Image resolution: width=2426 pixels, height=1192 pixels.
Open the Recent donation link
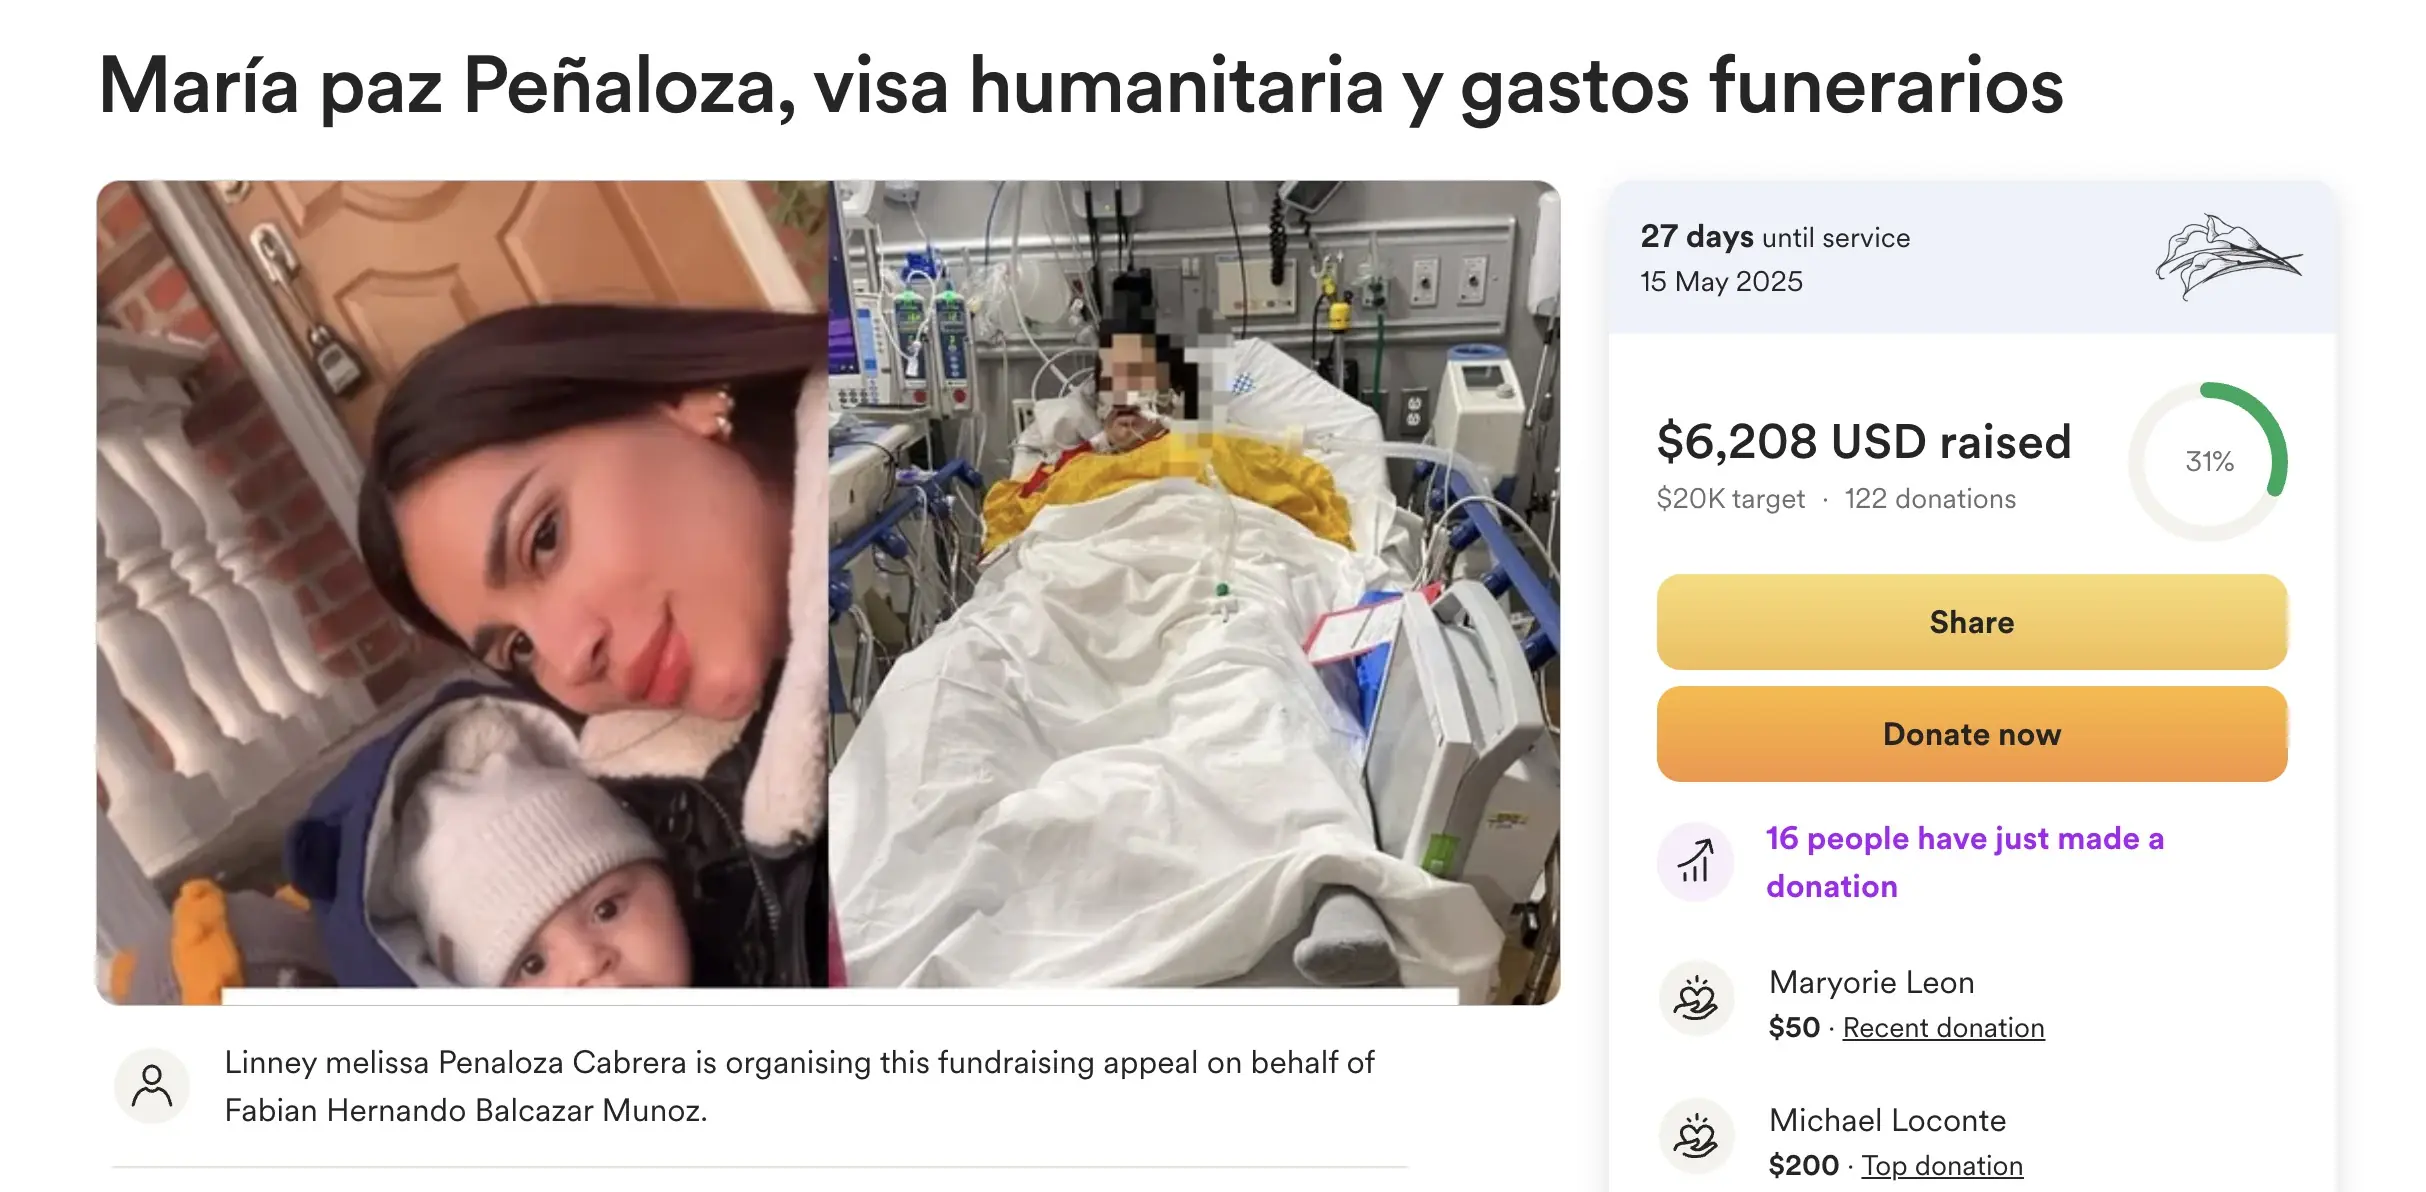click(1943, 1028)
